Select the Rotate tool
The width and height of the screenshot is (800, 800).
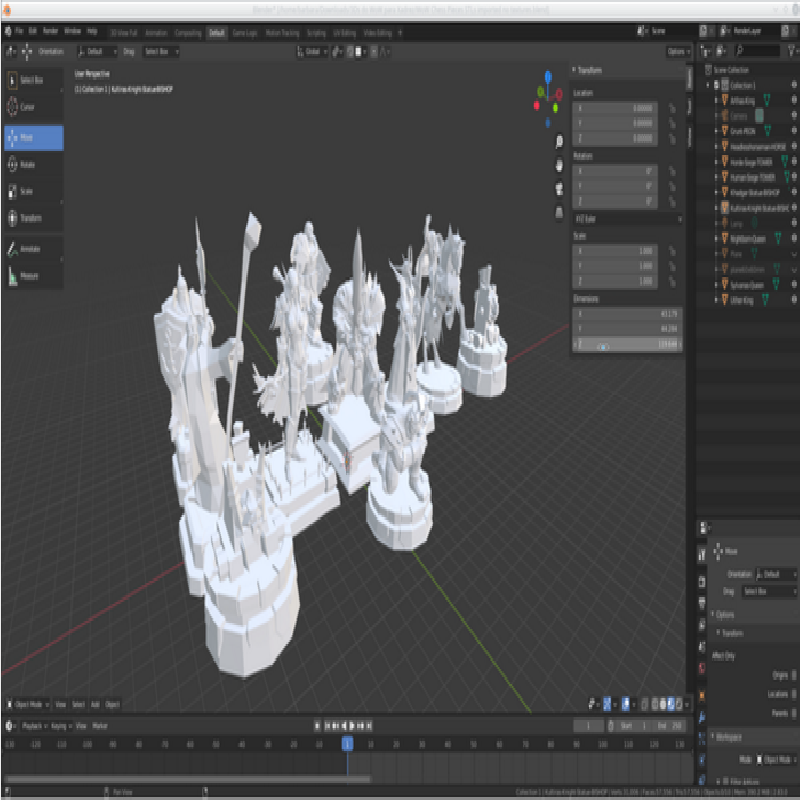(x=34, y=164)
